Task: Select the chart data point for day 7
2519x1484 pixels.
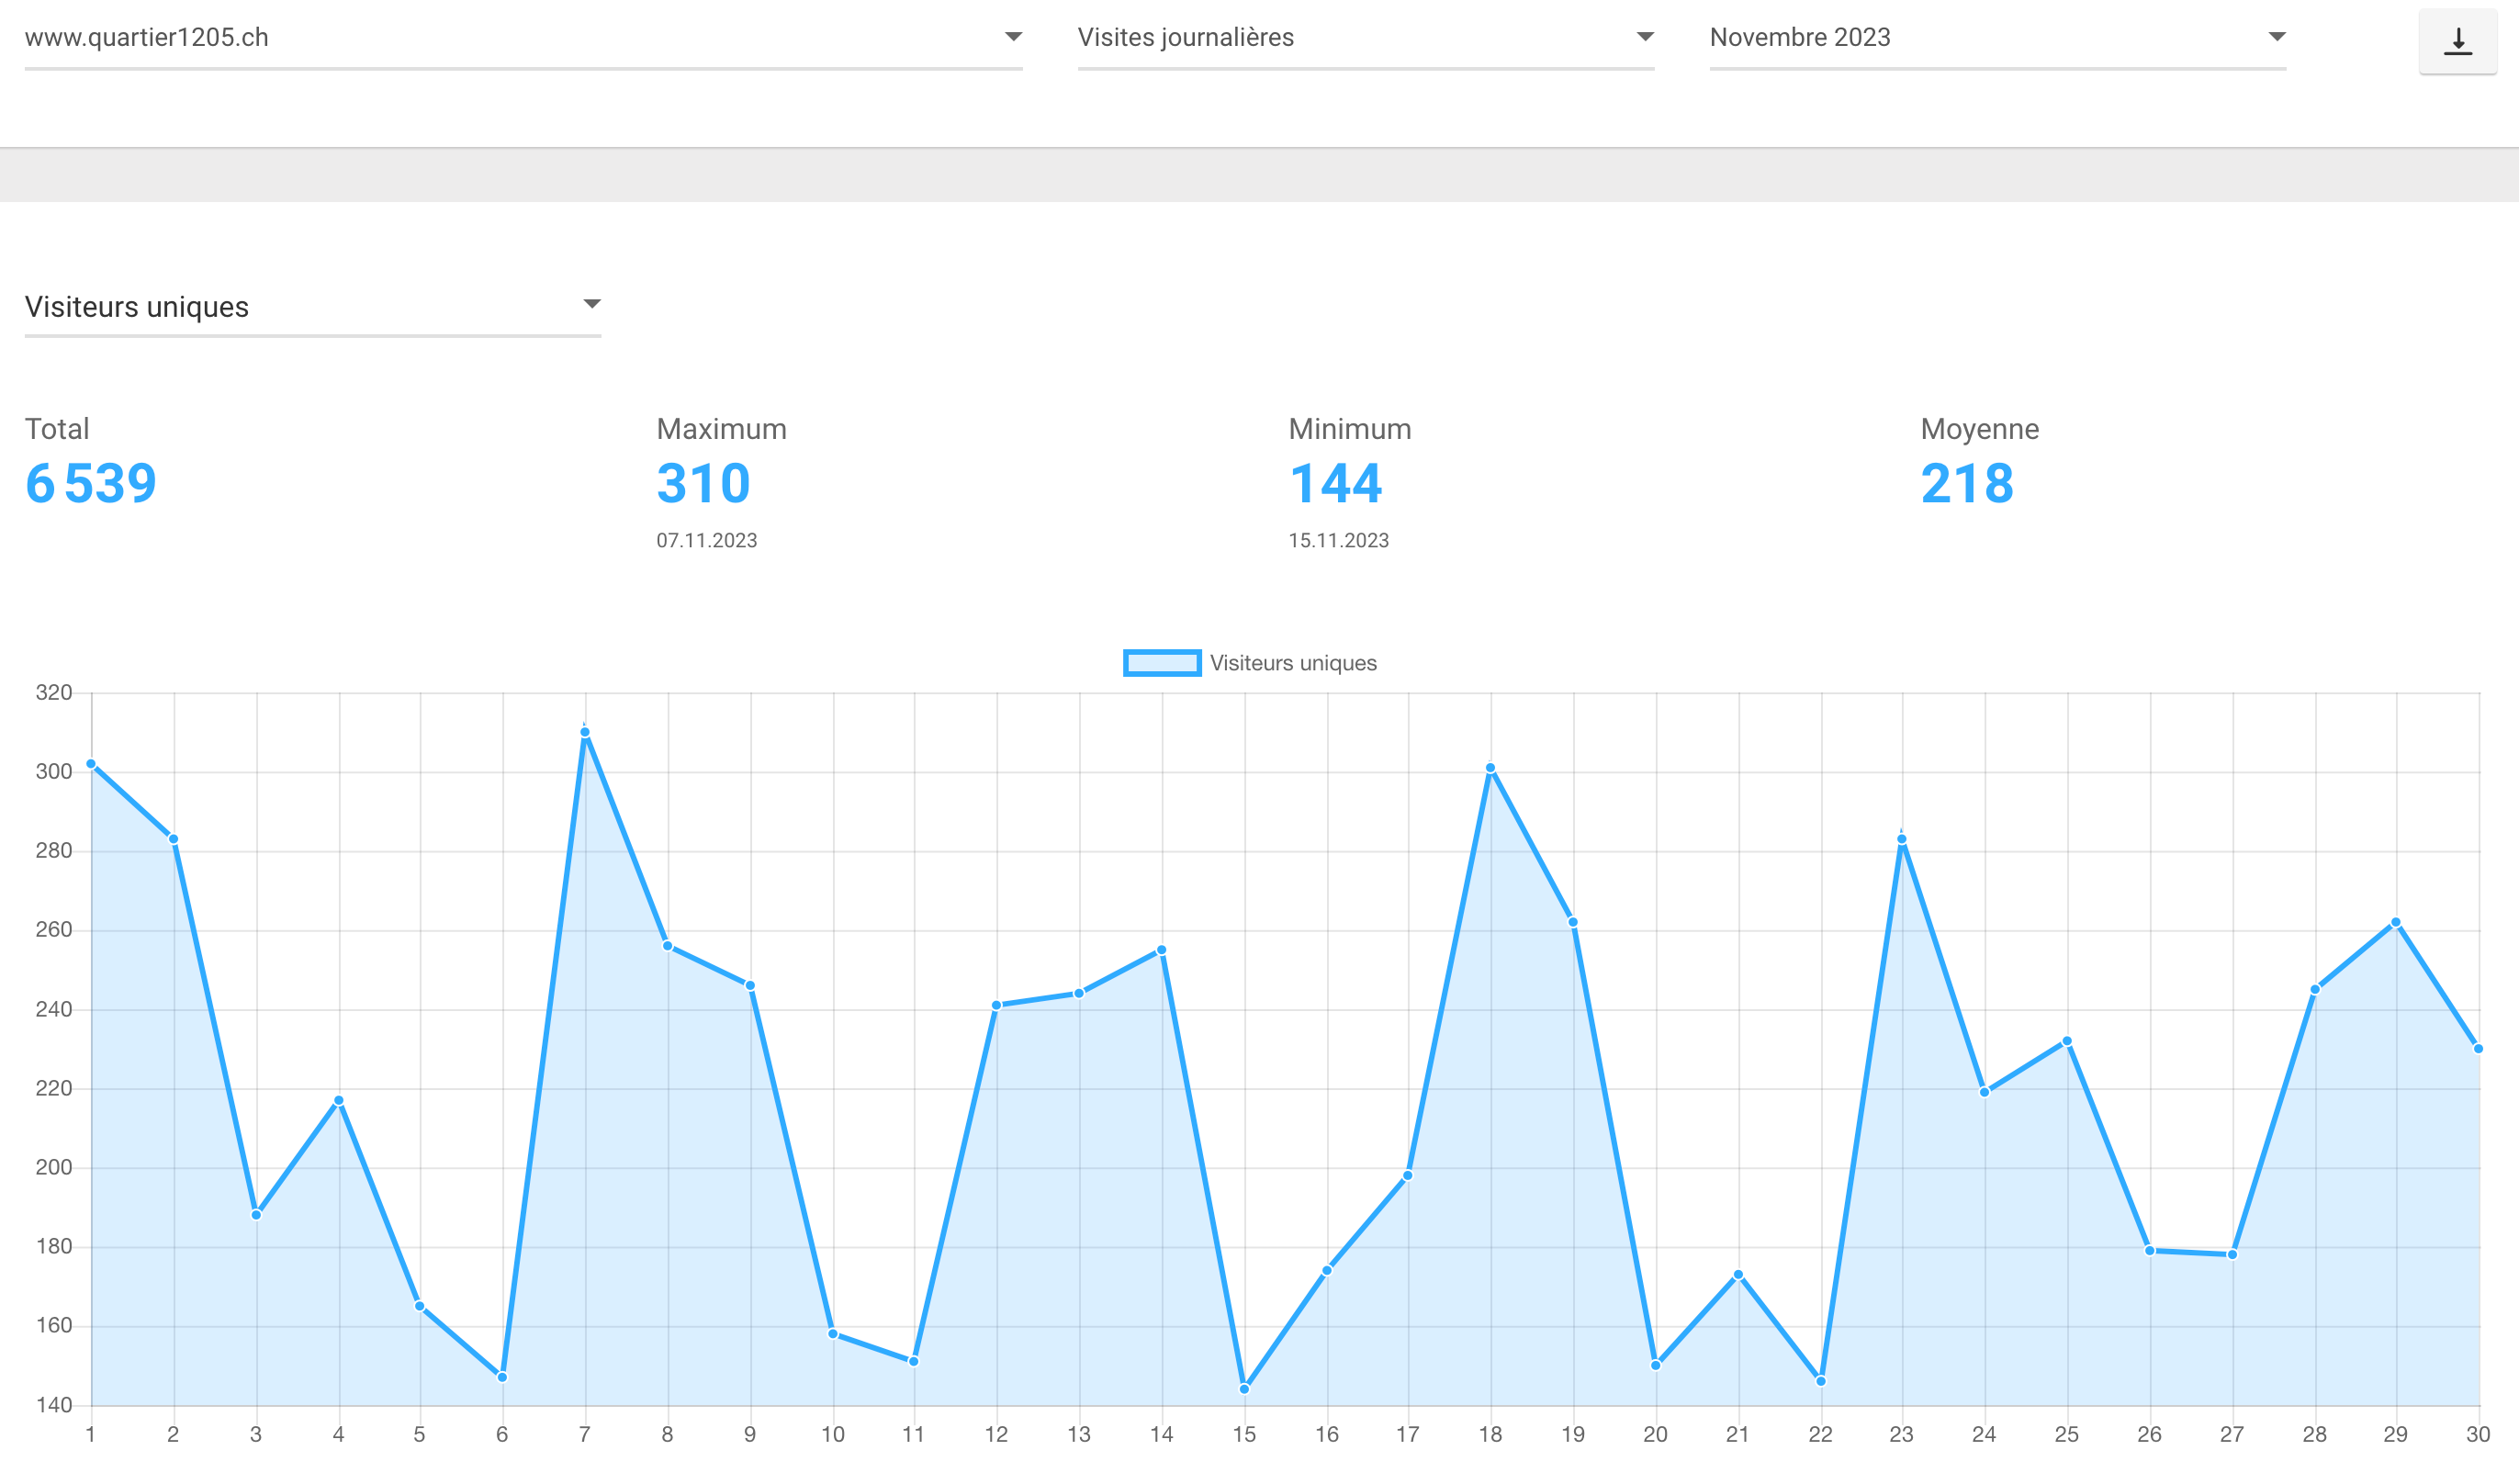Action: coord(585,733)
